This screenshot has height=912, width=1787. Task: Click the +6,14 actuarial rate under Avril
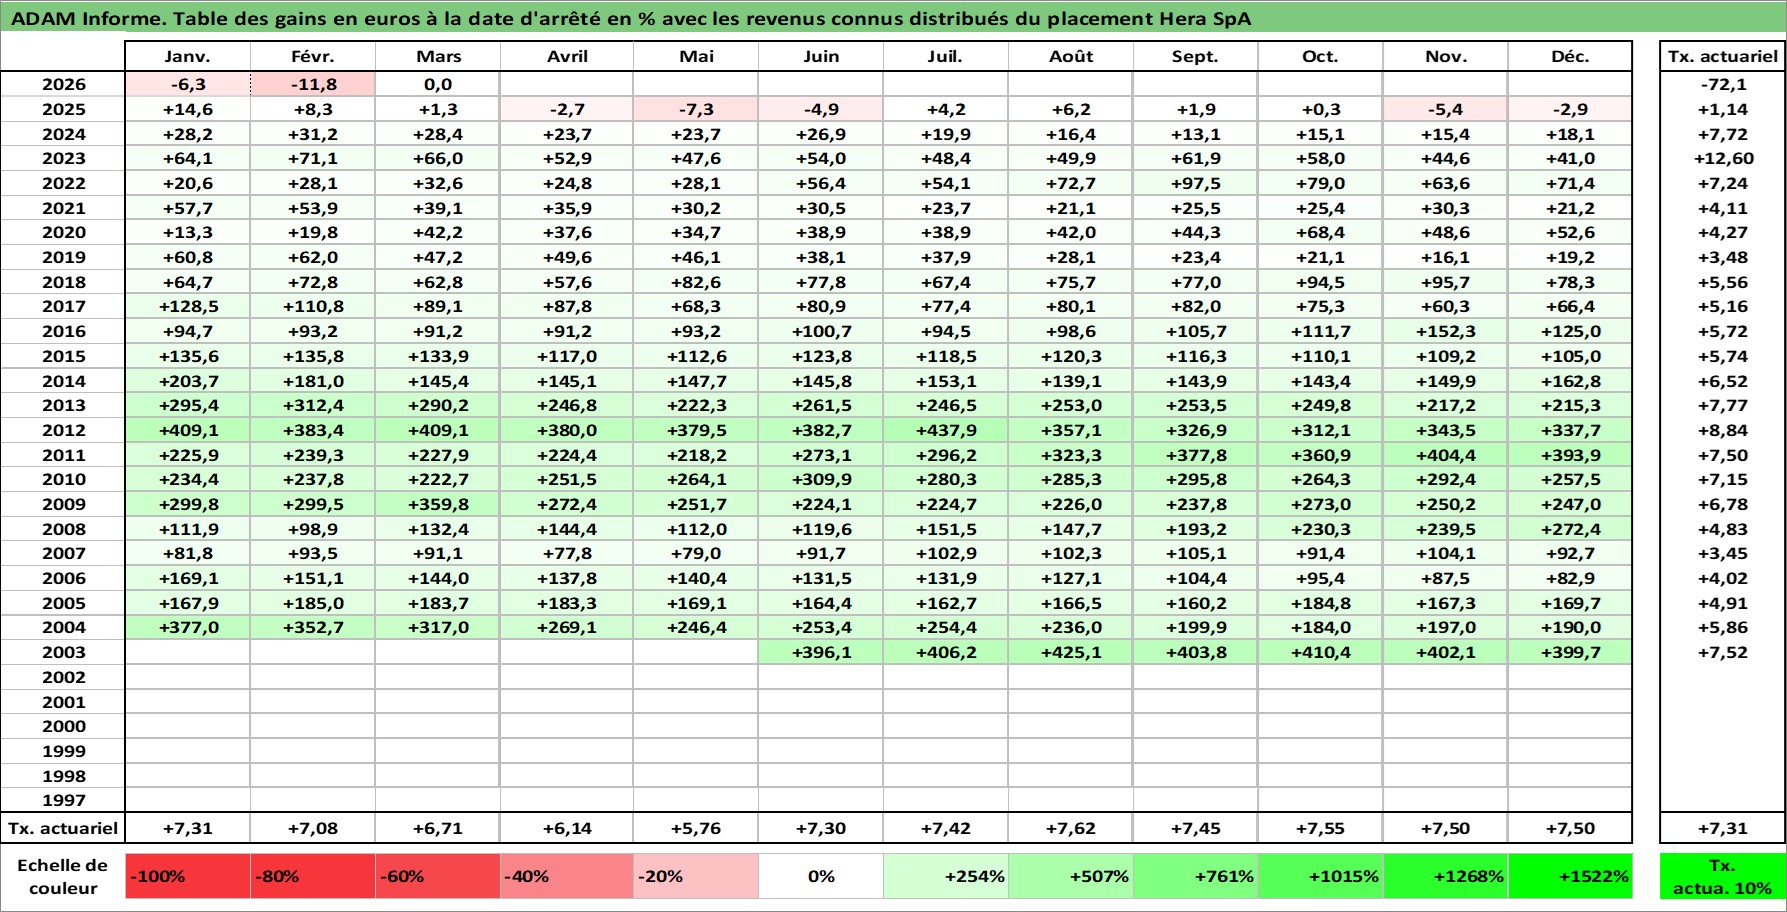[567, 828]
